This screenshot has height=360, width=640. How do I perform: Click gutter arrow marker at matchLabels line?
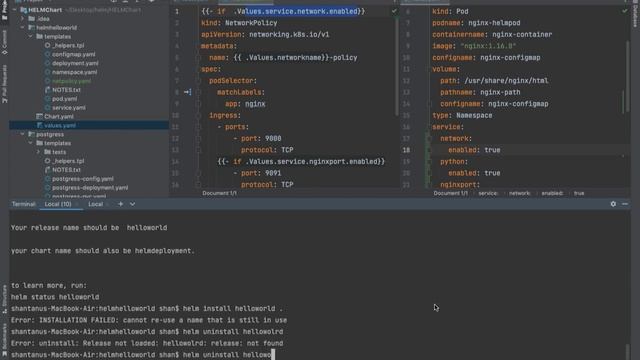coord(187,92)
